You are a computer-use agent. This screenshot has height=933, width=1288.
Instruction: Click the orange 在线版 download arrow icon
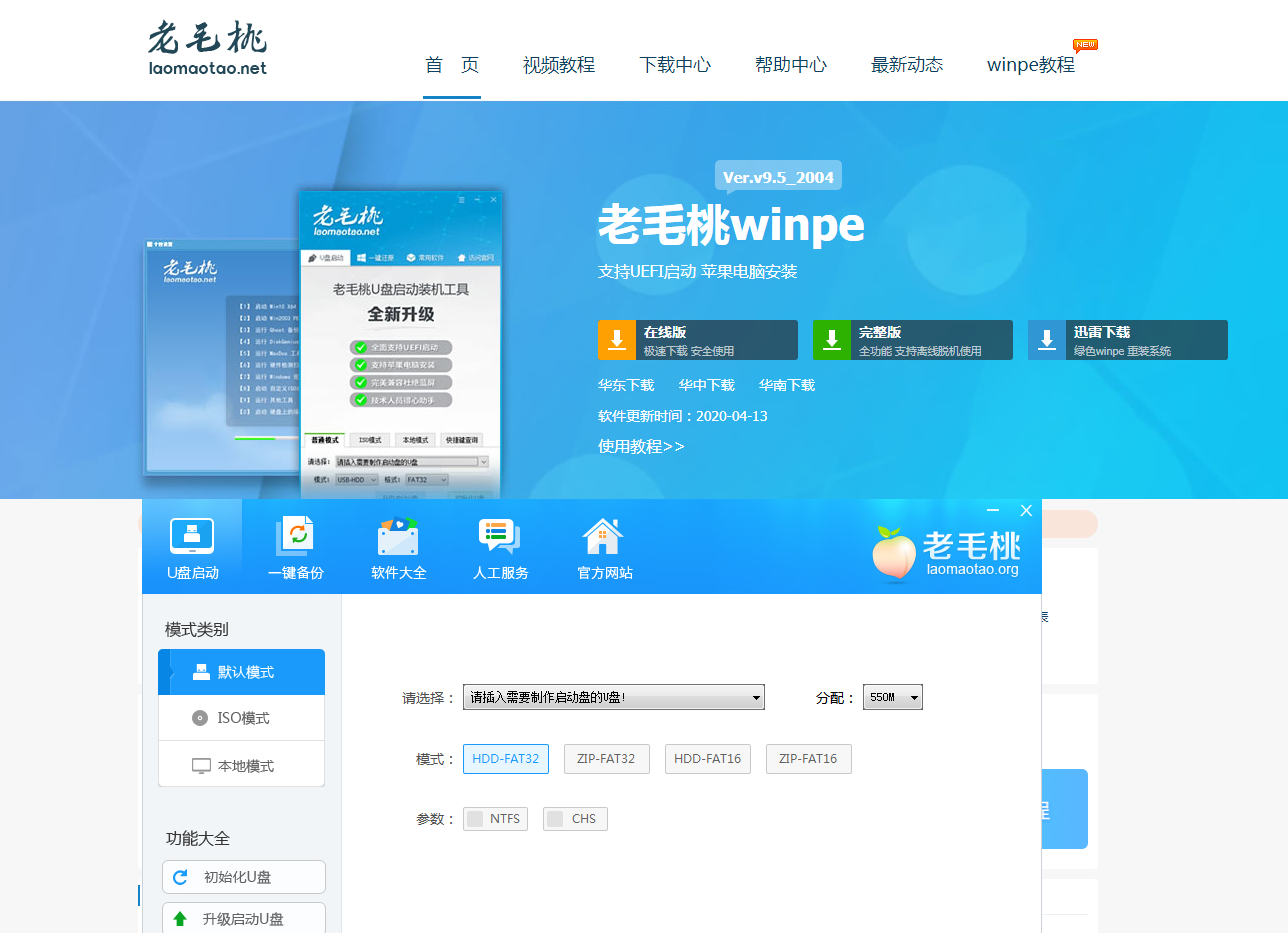[617, 340]
